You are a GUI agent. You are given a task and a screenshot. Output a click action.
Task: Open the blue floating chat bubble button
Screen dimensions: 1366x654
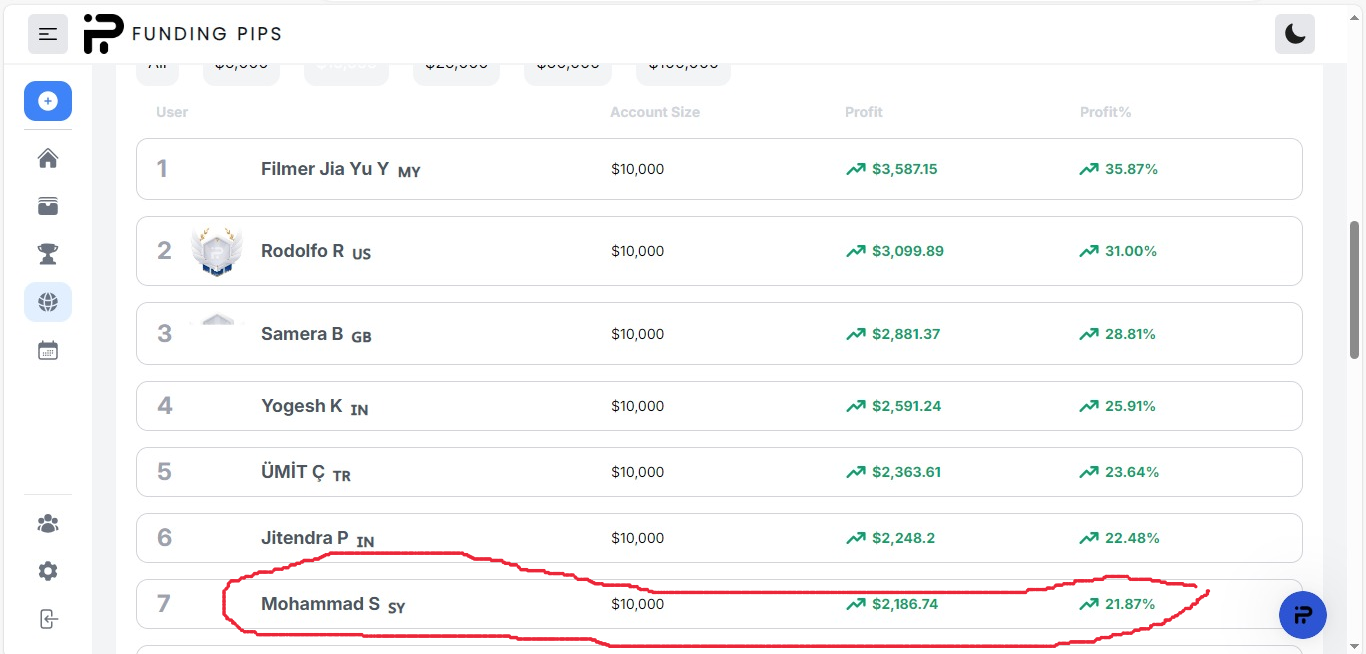[x=1302, y=615]
